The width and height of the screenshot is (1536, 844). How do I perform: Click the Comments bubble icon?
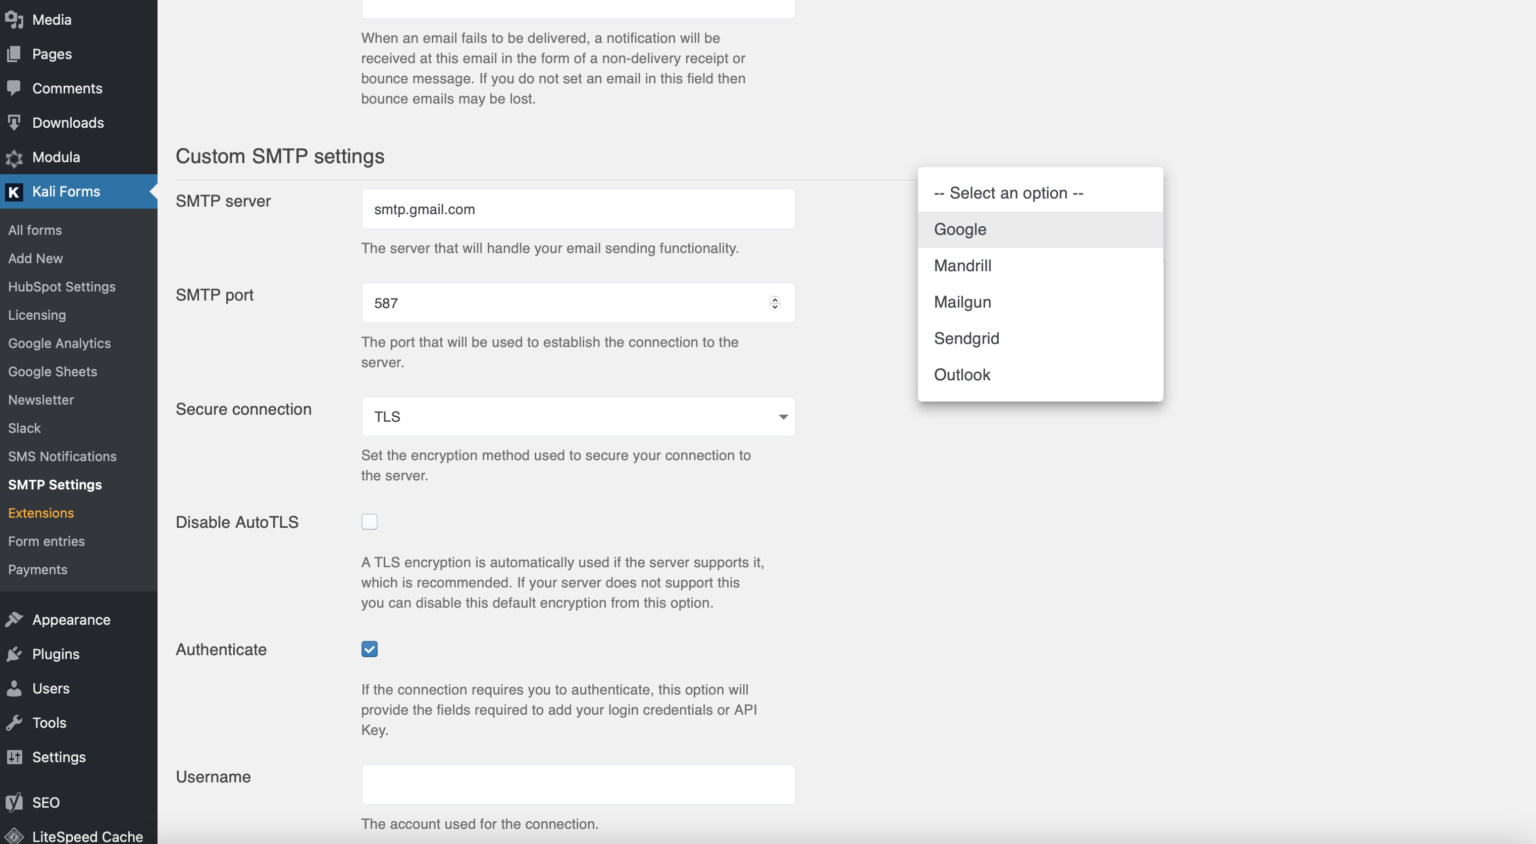(14, 88)
